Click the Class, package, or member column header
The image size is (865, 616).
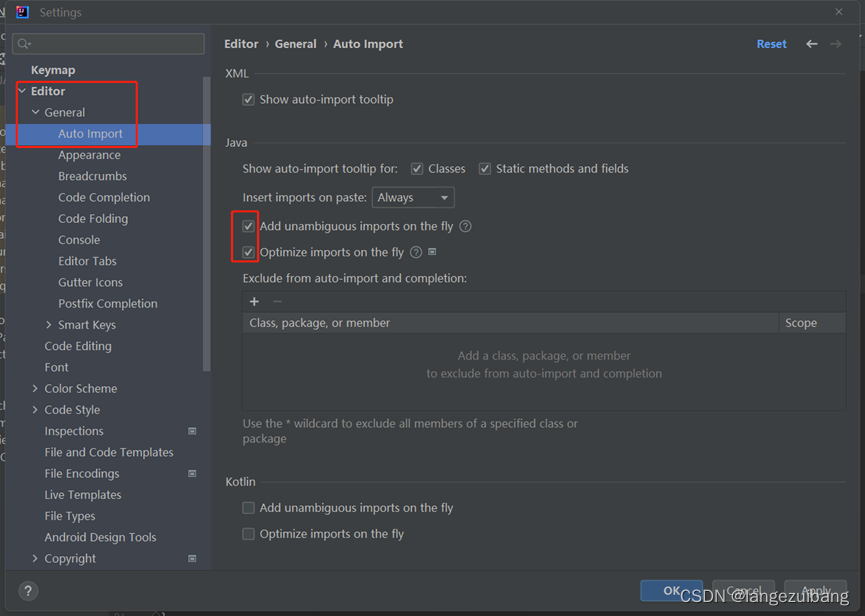pyautogui.click(x=510, y=323)
